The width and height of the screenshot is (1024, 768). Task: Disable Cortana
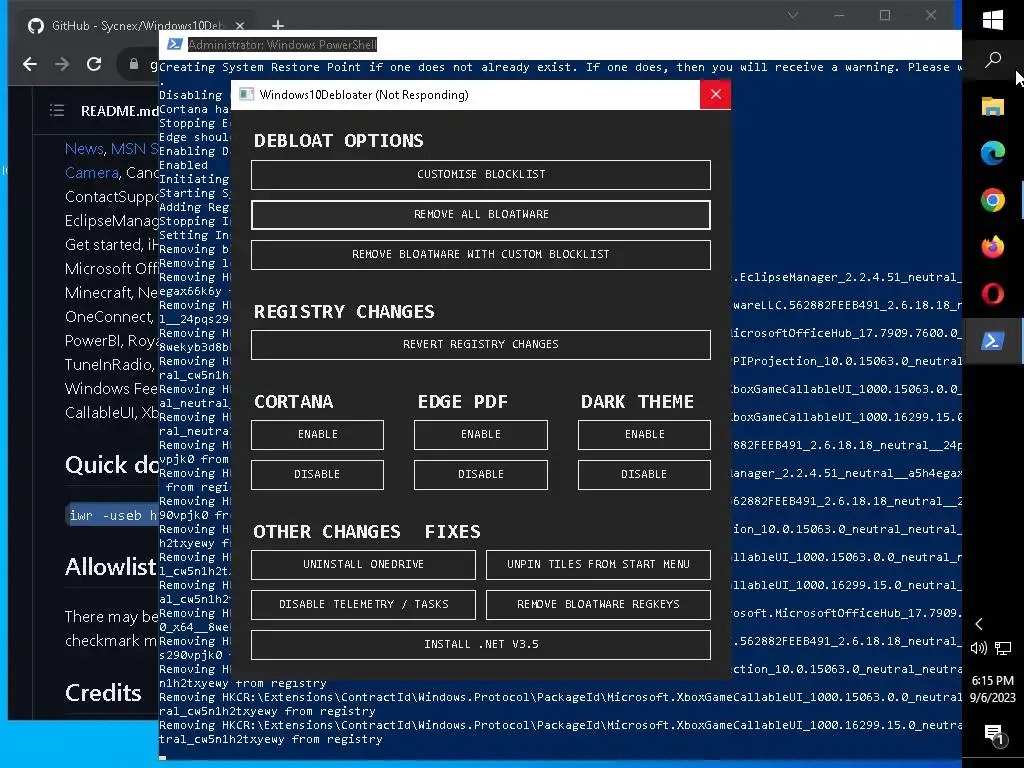(317, 474)
